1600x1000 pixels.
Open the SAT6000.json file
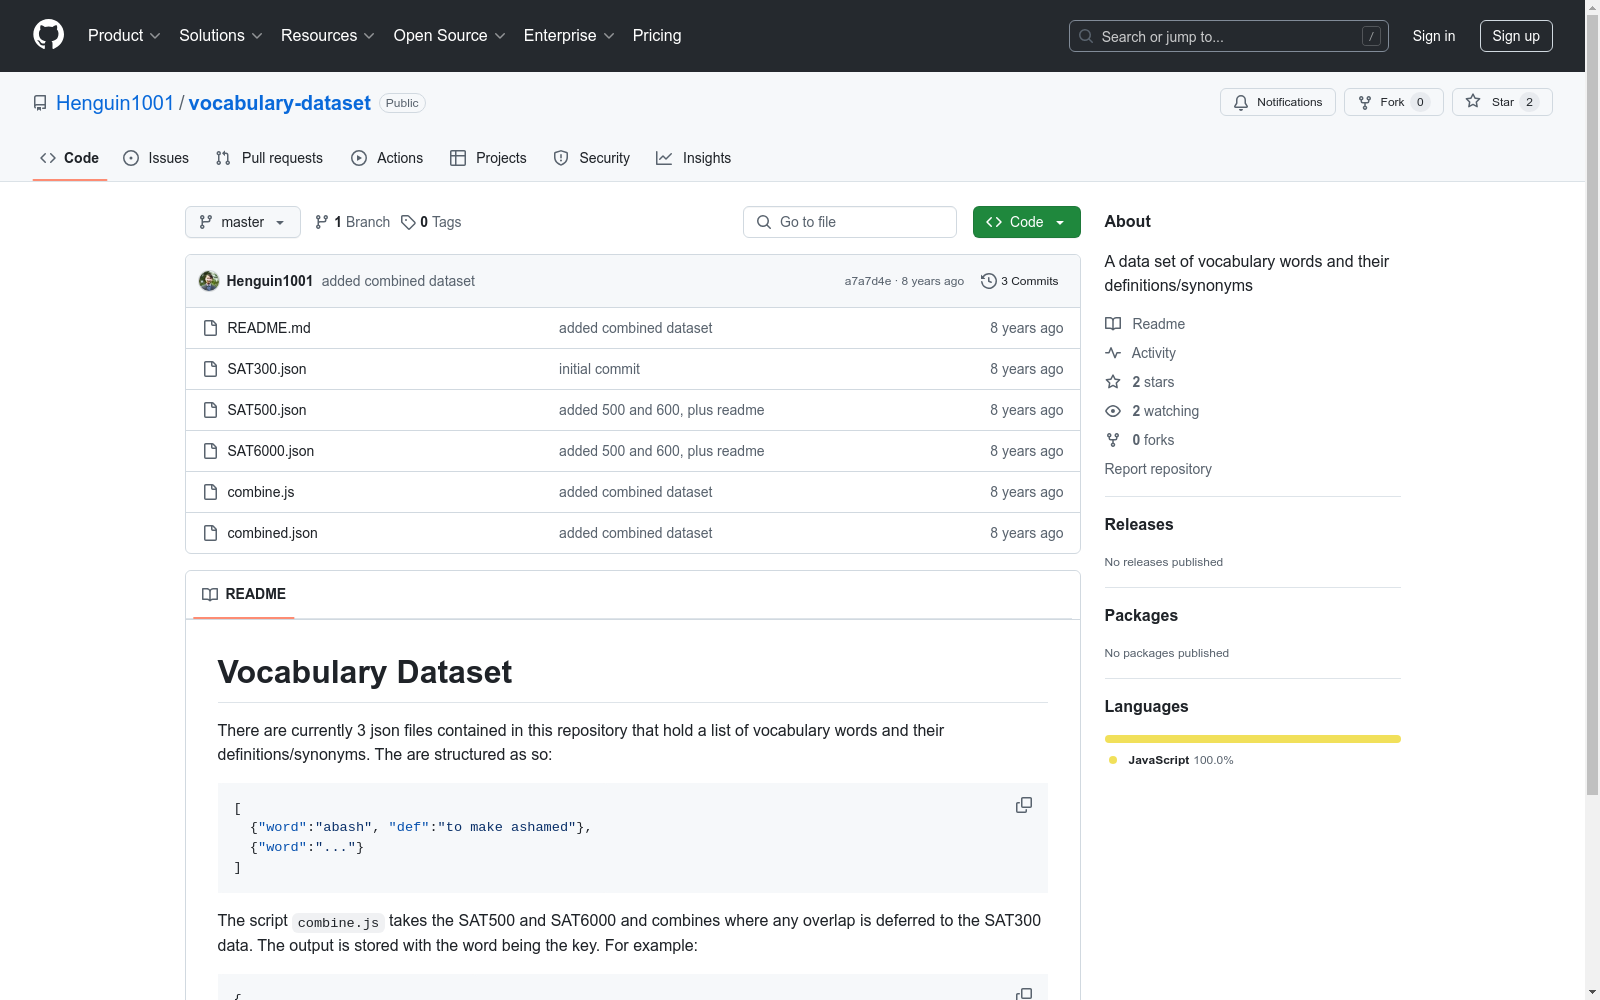point(271,451)
